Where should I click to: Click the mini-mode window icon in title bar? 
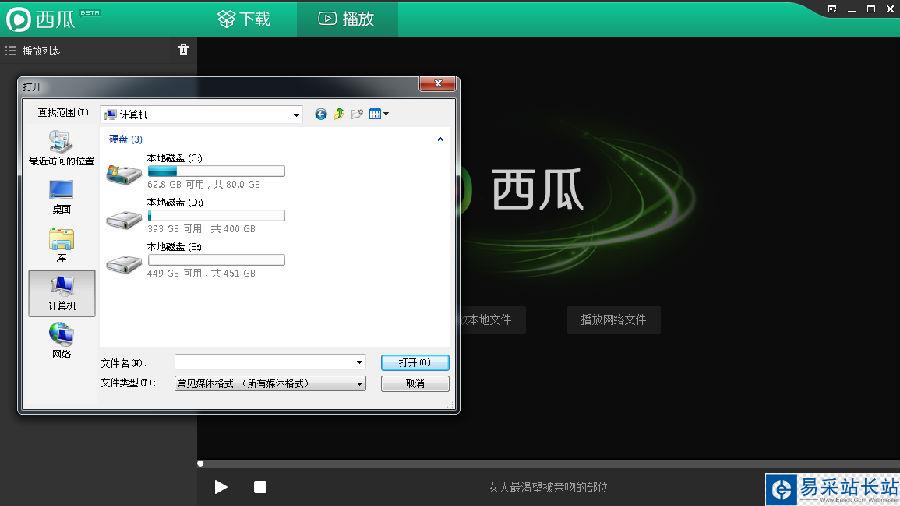[x=832, y=9]
